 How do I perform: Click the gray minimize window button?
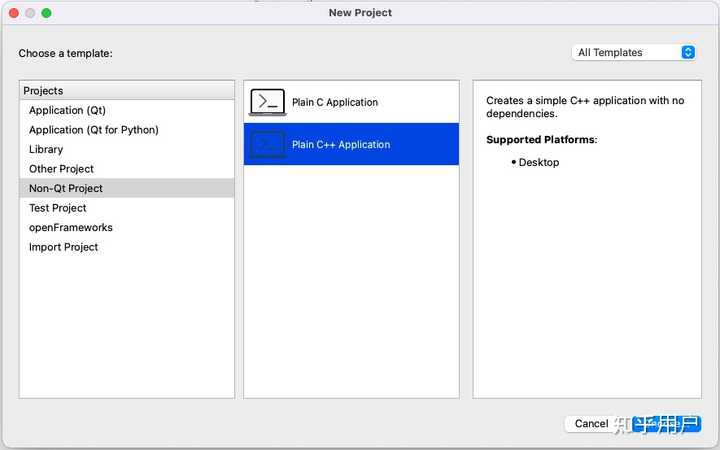click(30, 13)
